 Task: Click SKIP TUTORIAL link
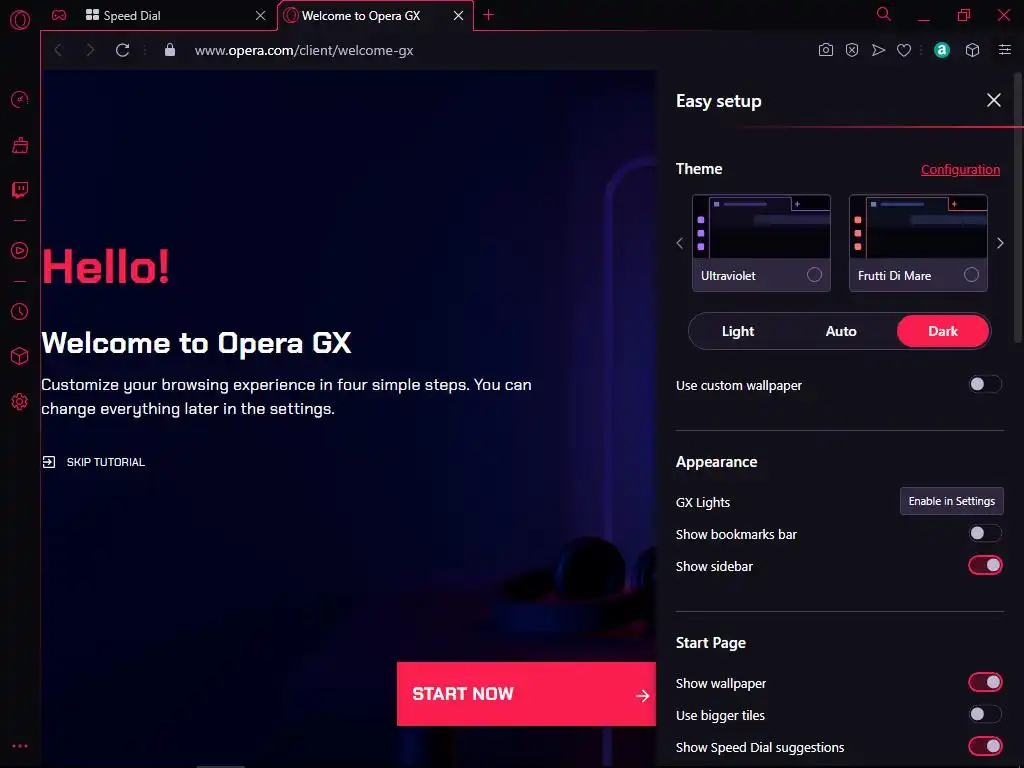tap(93, 462)
